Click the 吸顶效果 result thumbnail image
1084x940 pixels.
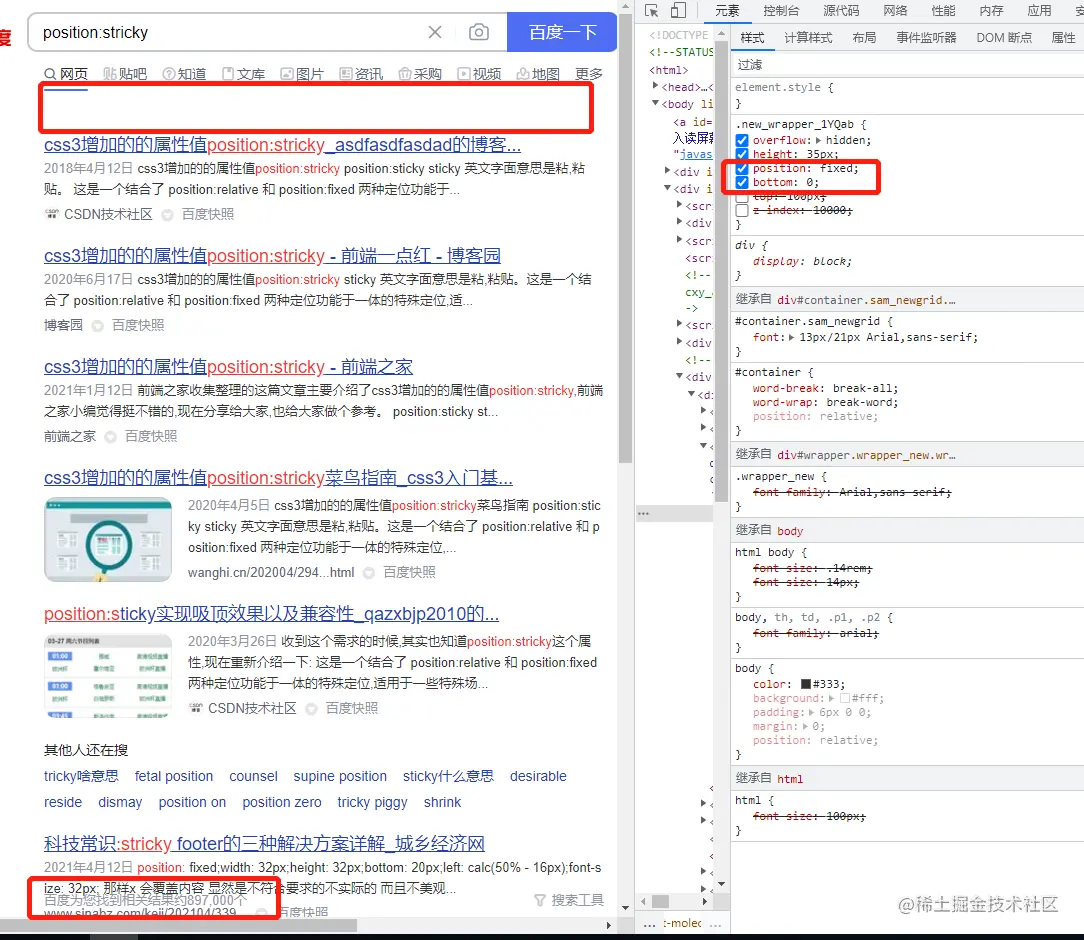point(108,675)
